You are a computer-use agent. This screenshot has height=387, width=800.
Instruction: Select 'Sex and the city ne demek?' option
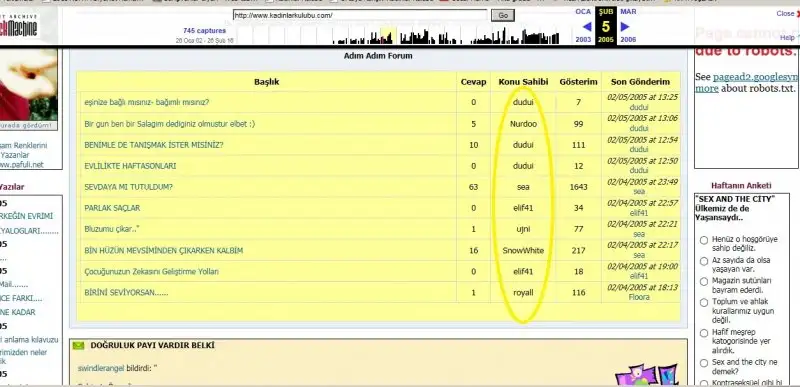704,363
